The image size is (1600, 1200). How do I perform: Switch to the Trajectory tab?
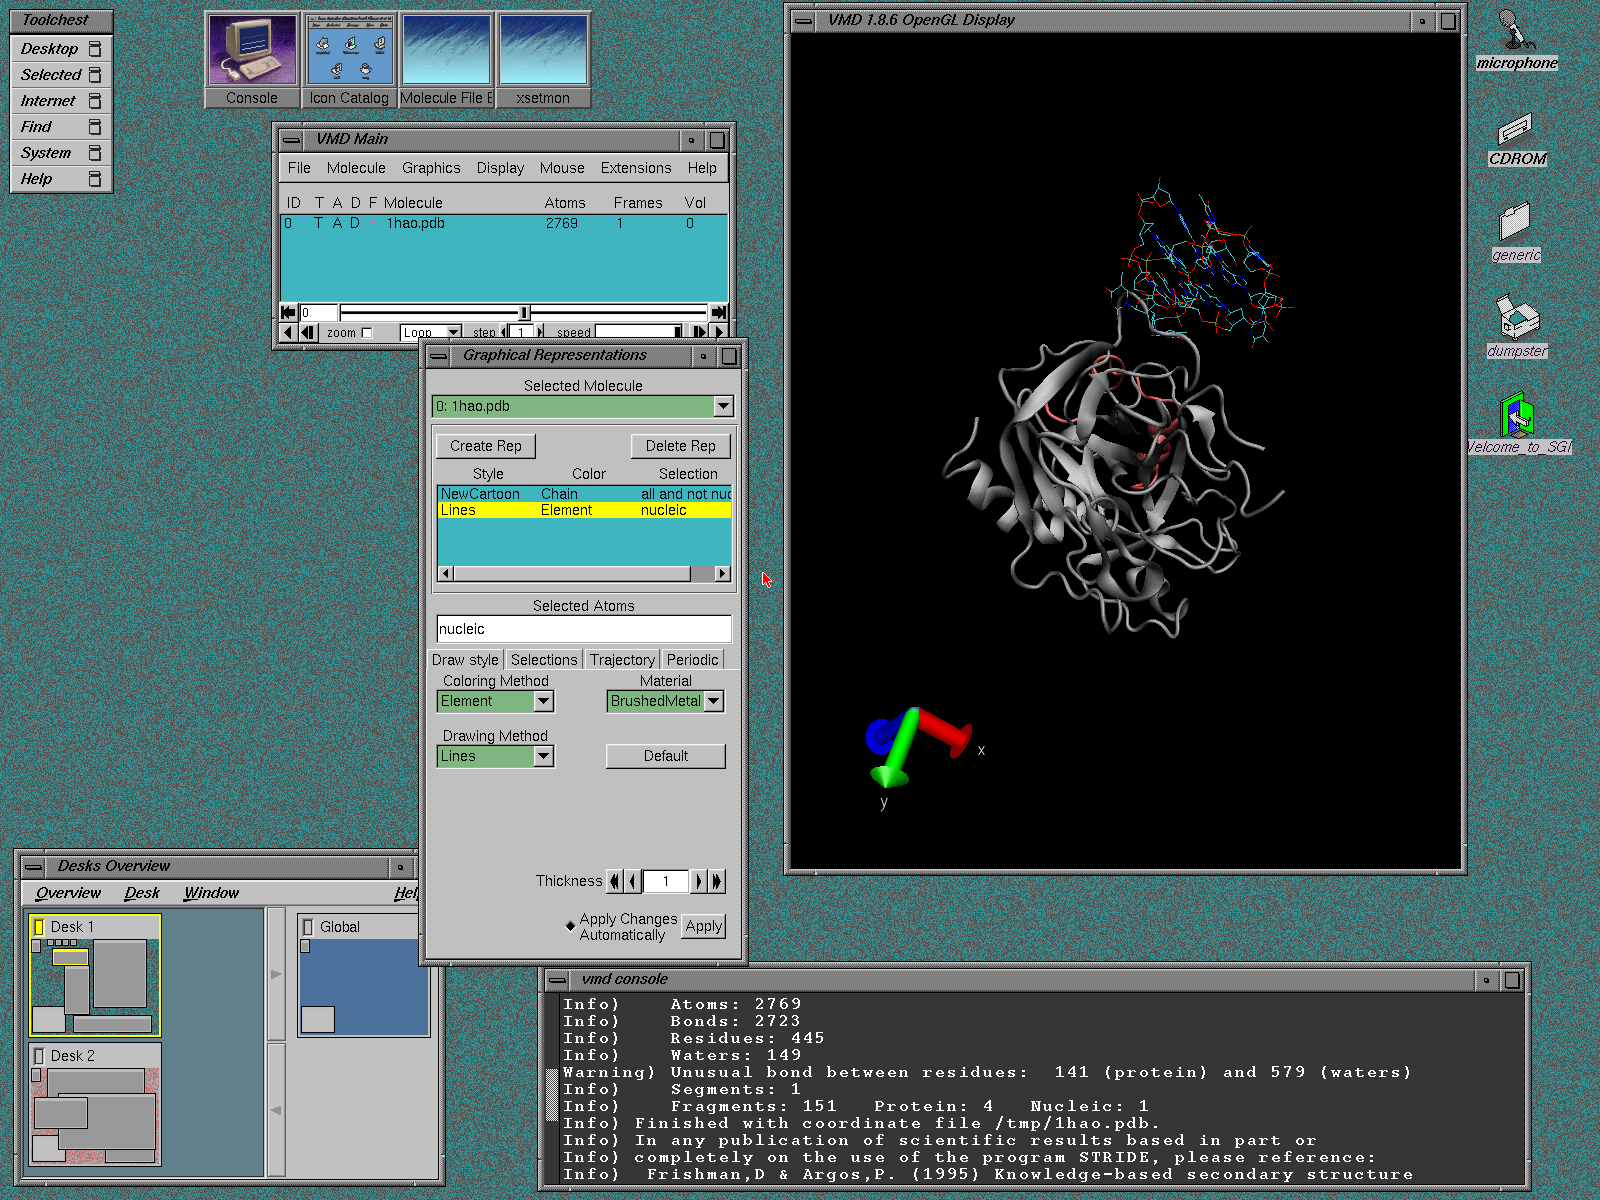pos(621,660)
